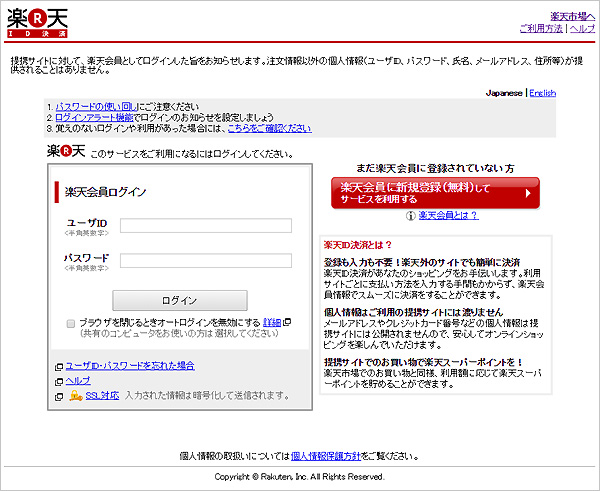Click 楽天会員に新規登録(無料) red button
The height and width of the screenshot is (491, 600).
coord(435,193)
